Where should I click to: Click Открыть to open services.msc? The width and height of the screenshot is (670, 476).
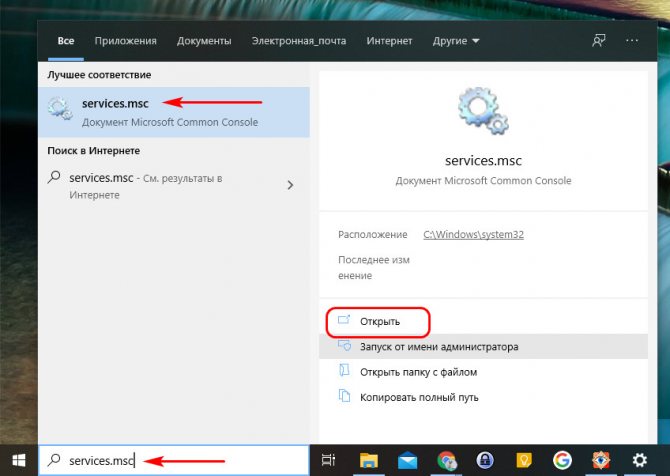coord(378,321)
